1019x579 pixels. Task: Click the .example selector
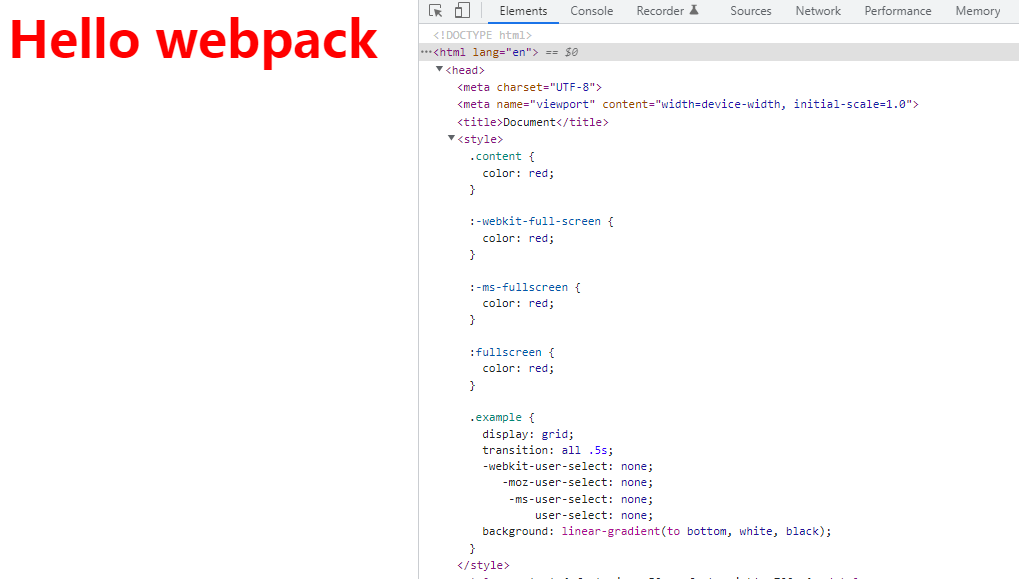point(495,417)
